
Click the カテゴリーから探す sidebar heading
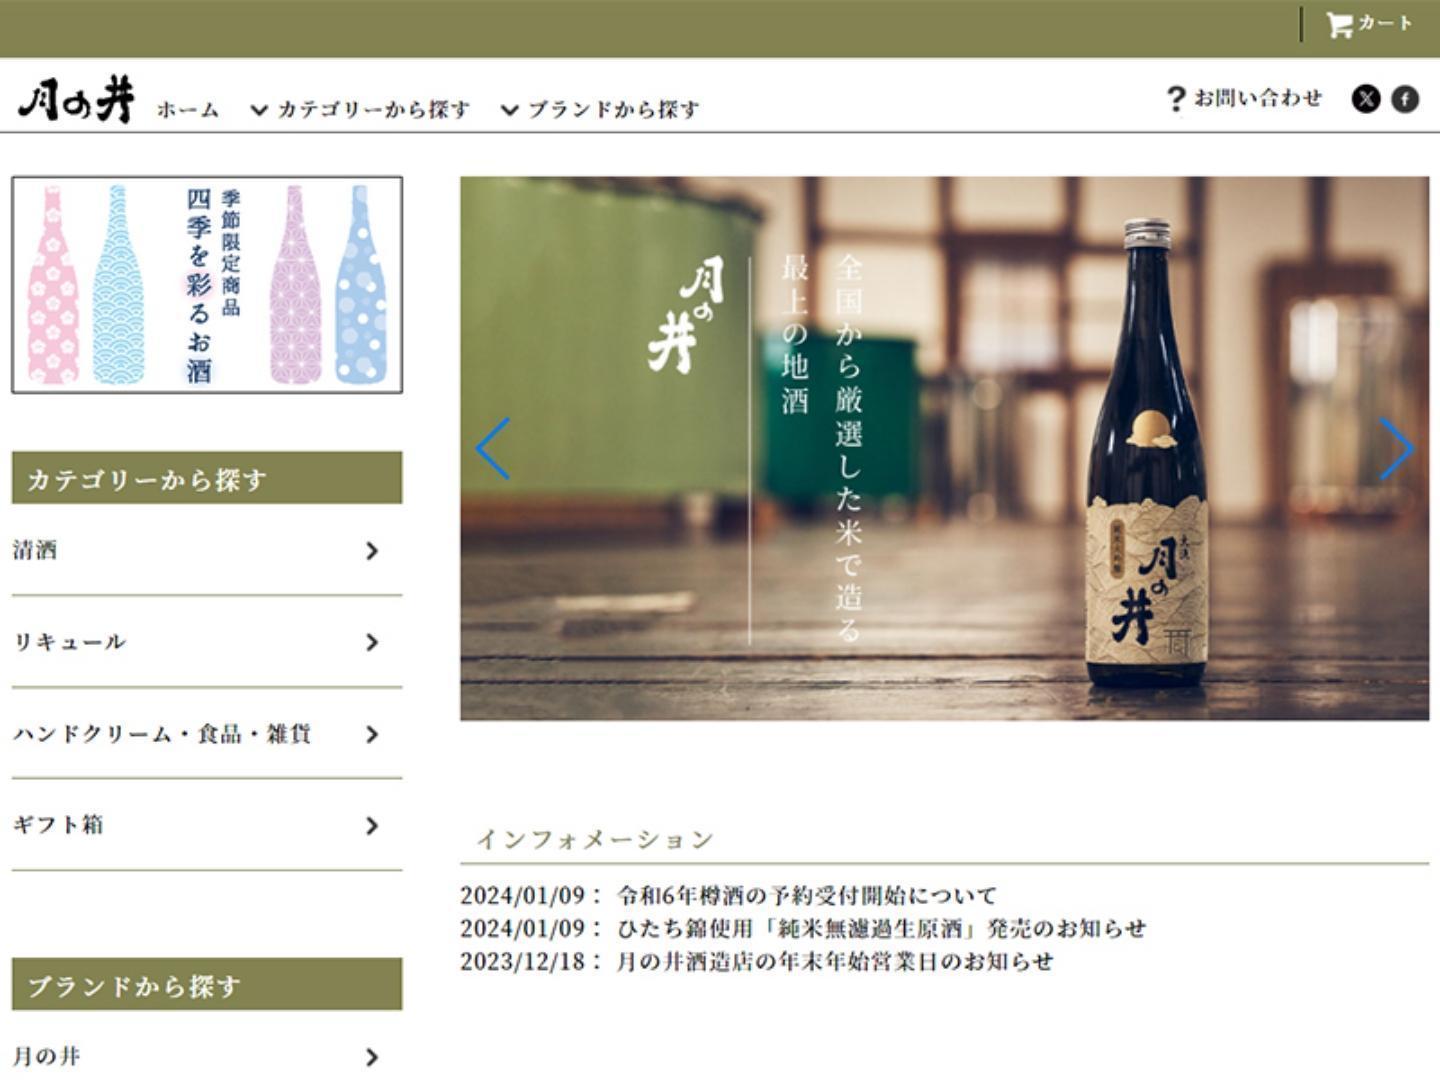(x=207, y=478)
